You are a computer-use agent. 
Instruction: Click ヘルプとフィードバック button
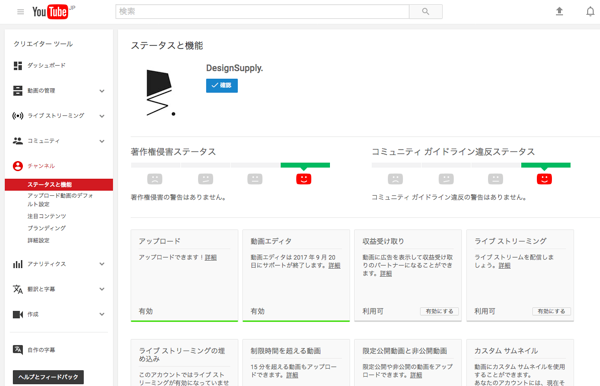pyautogui.click(x=48, y=377)
